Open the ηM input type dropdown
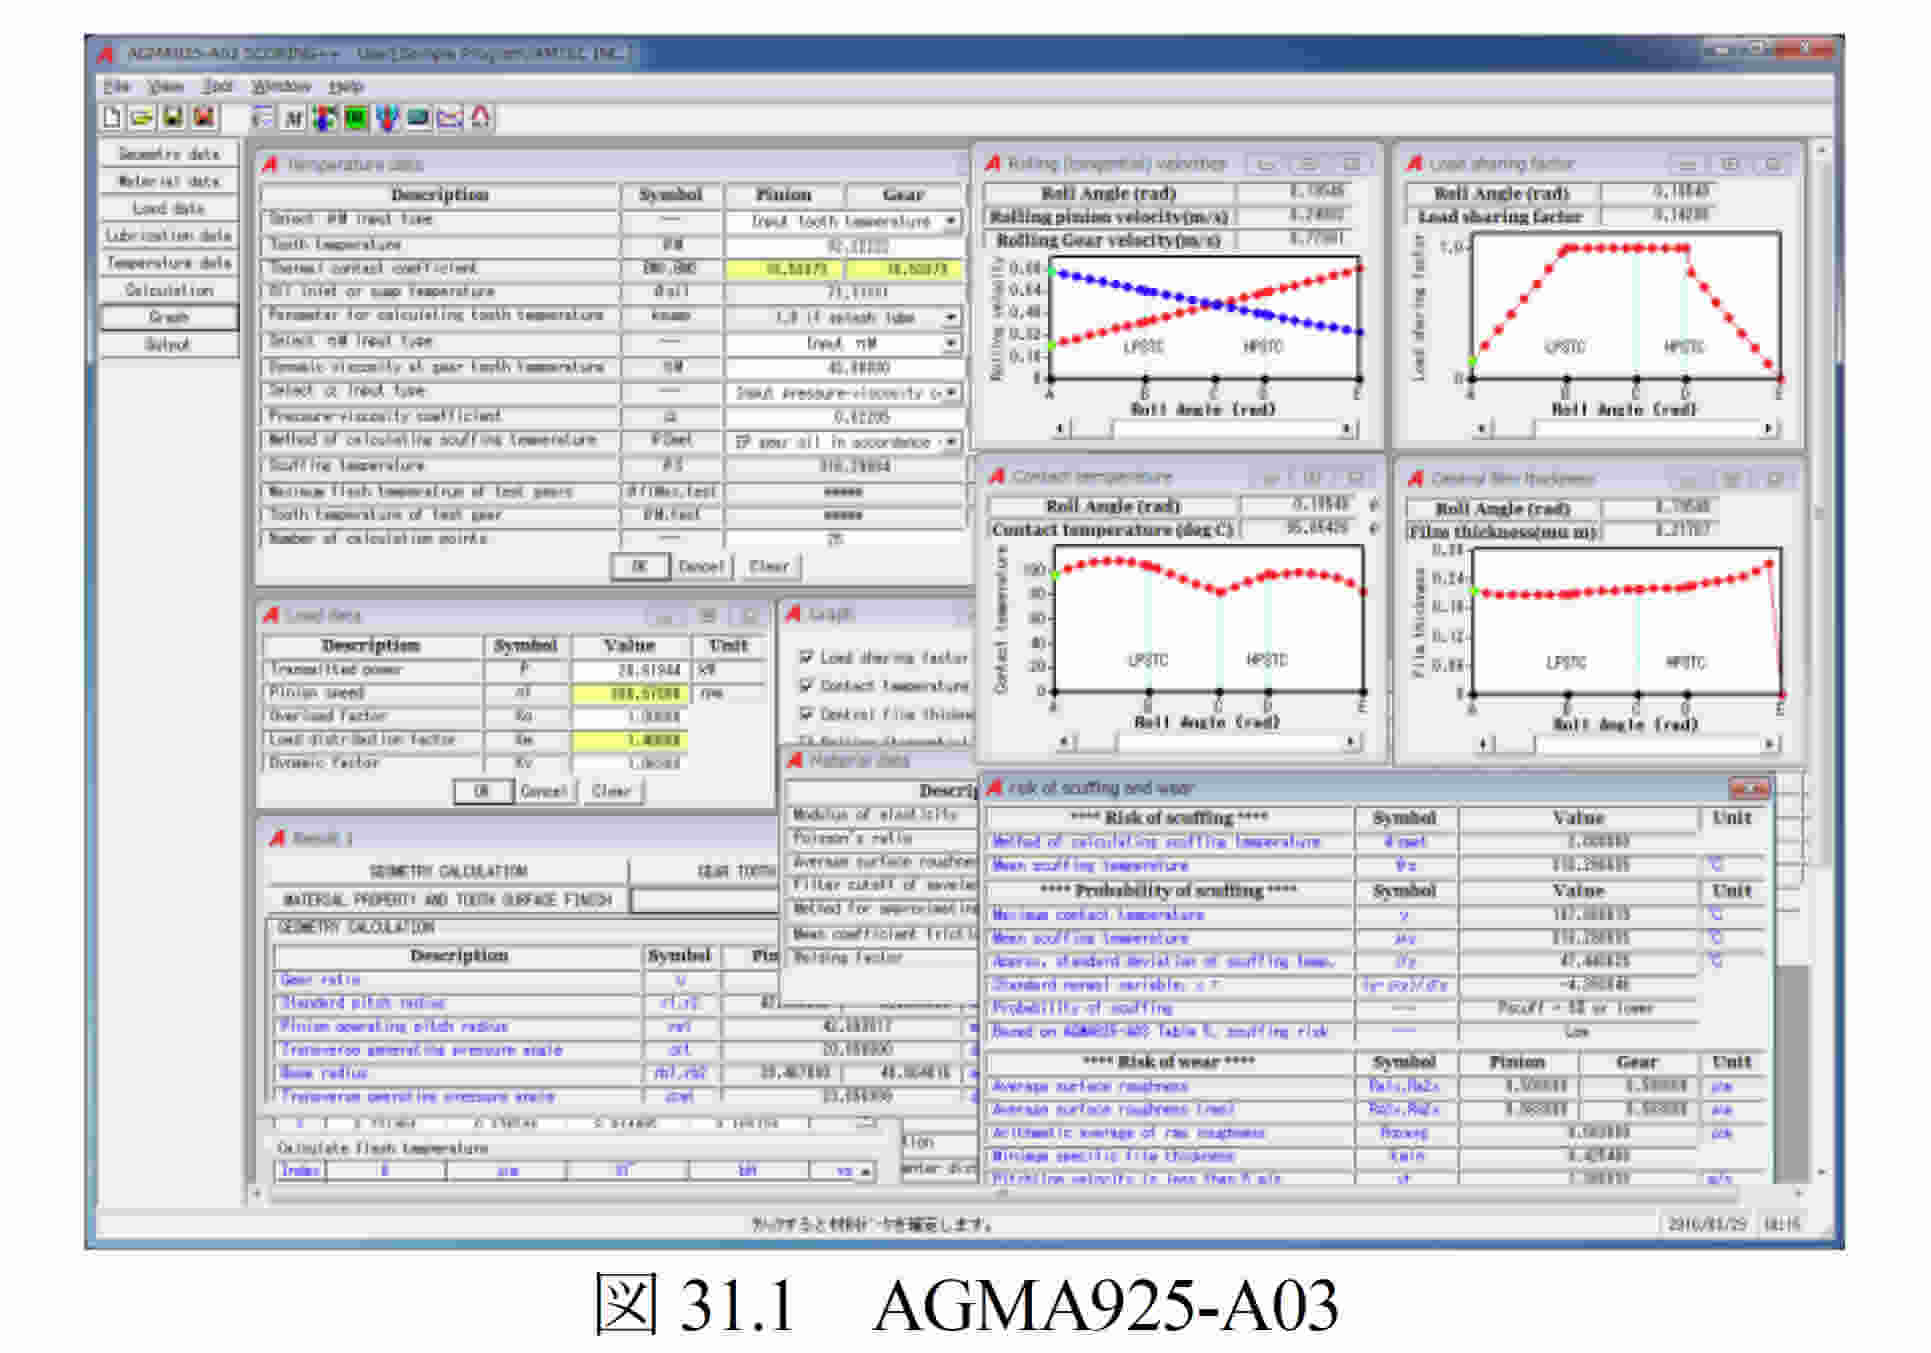 click(951, 343)
